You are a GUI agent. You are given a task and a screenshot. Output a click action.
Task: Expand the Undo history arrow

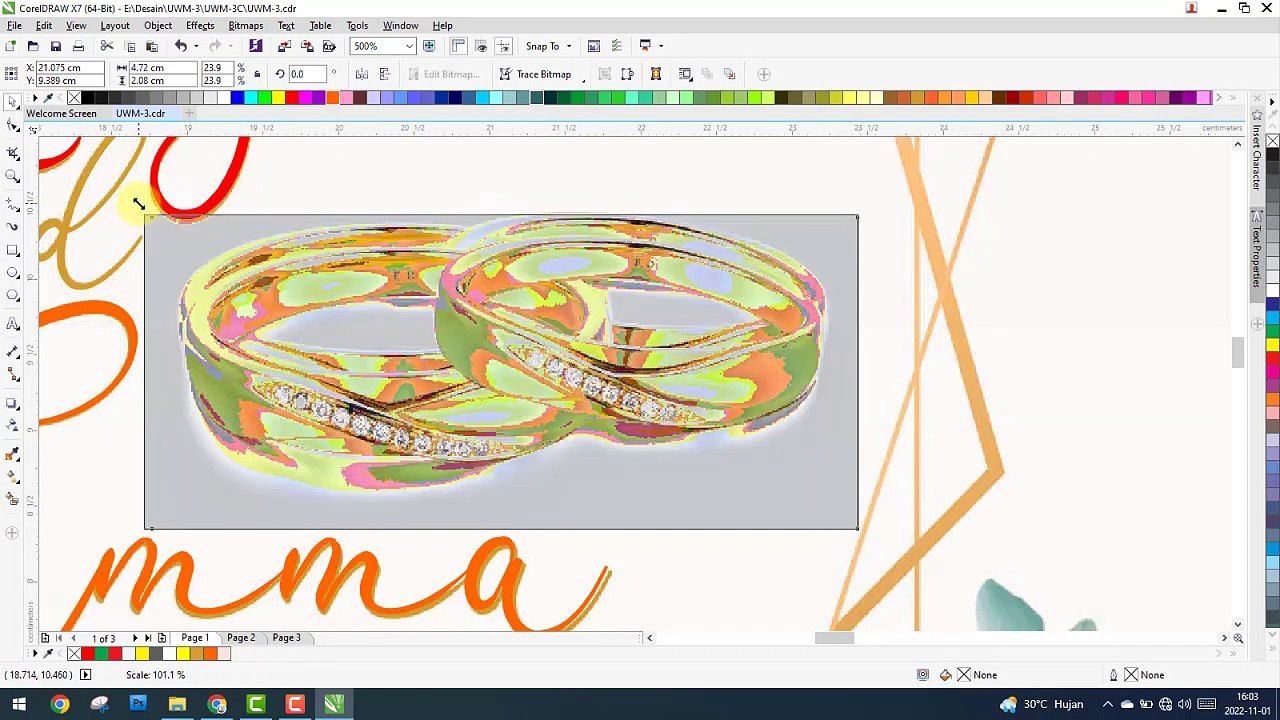point(195,46)
